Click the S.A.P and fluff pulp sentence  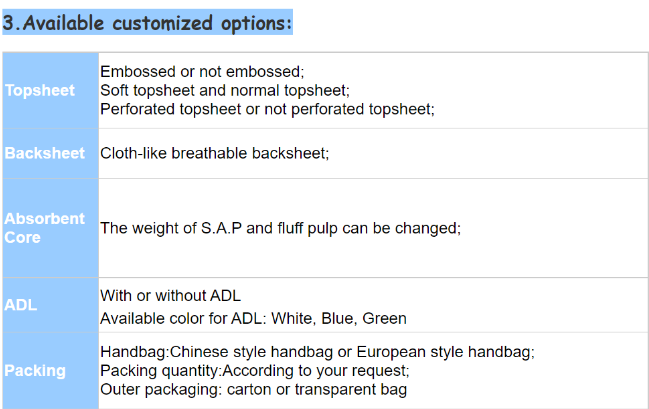coord(280,229)
